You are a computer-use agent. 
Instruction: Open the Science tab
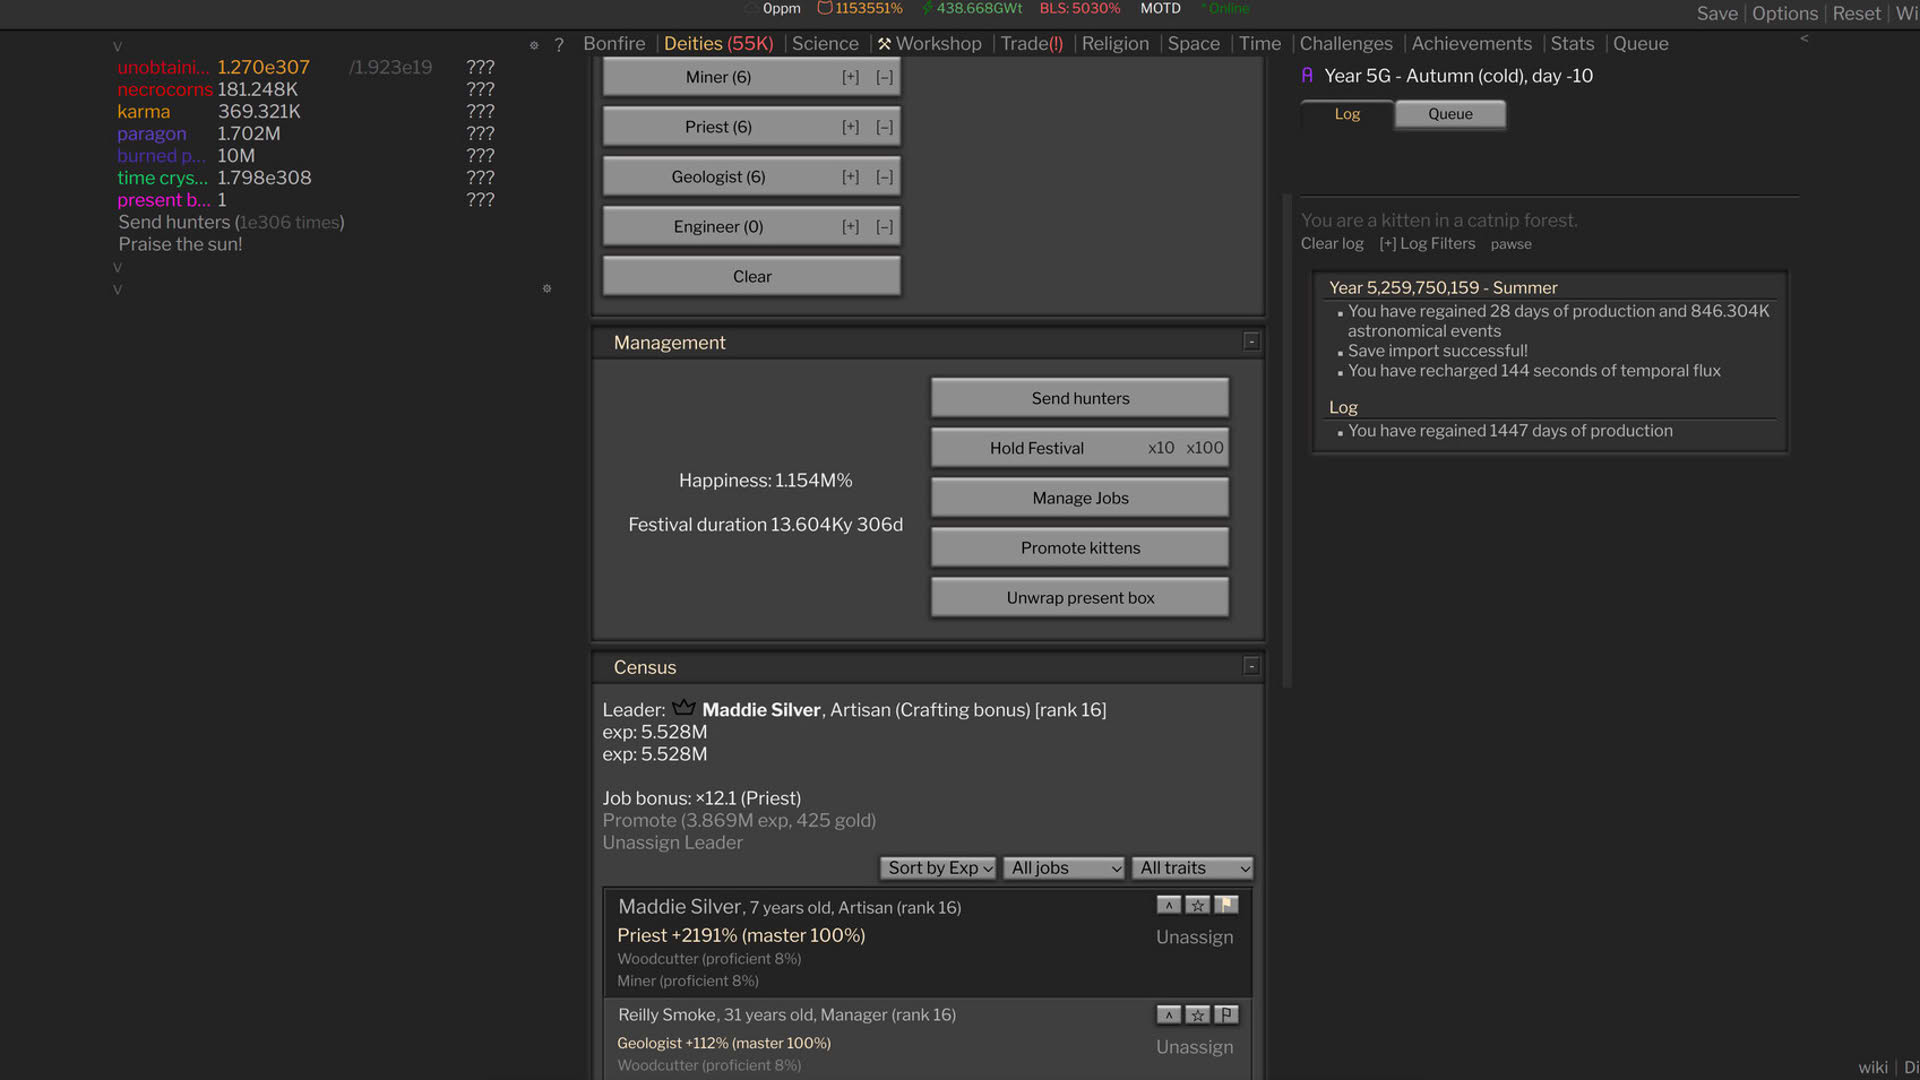coord(825,44)
